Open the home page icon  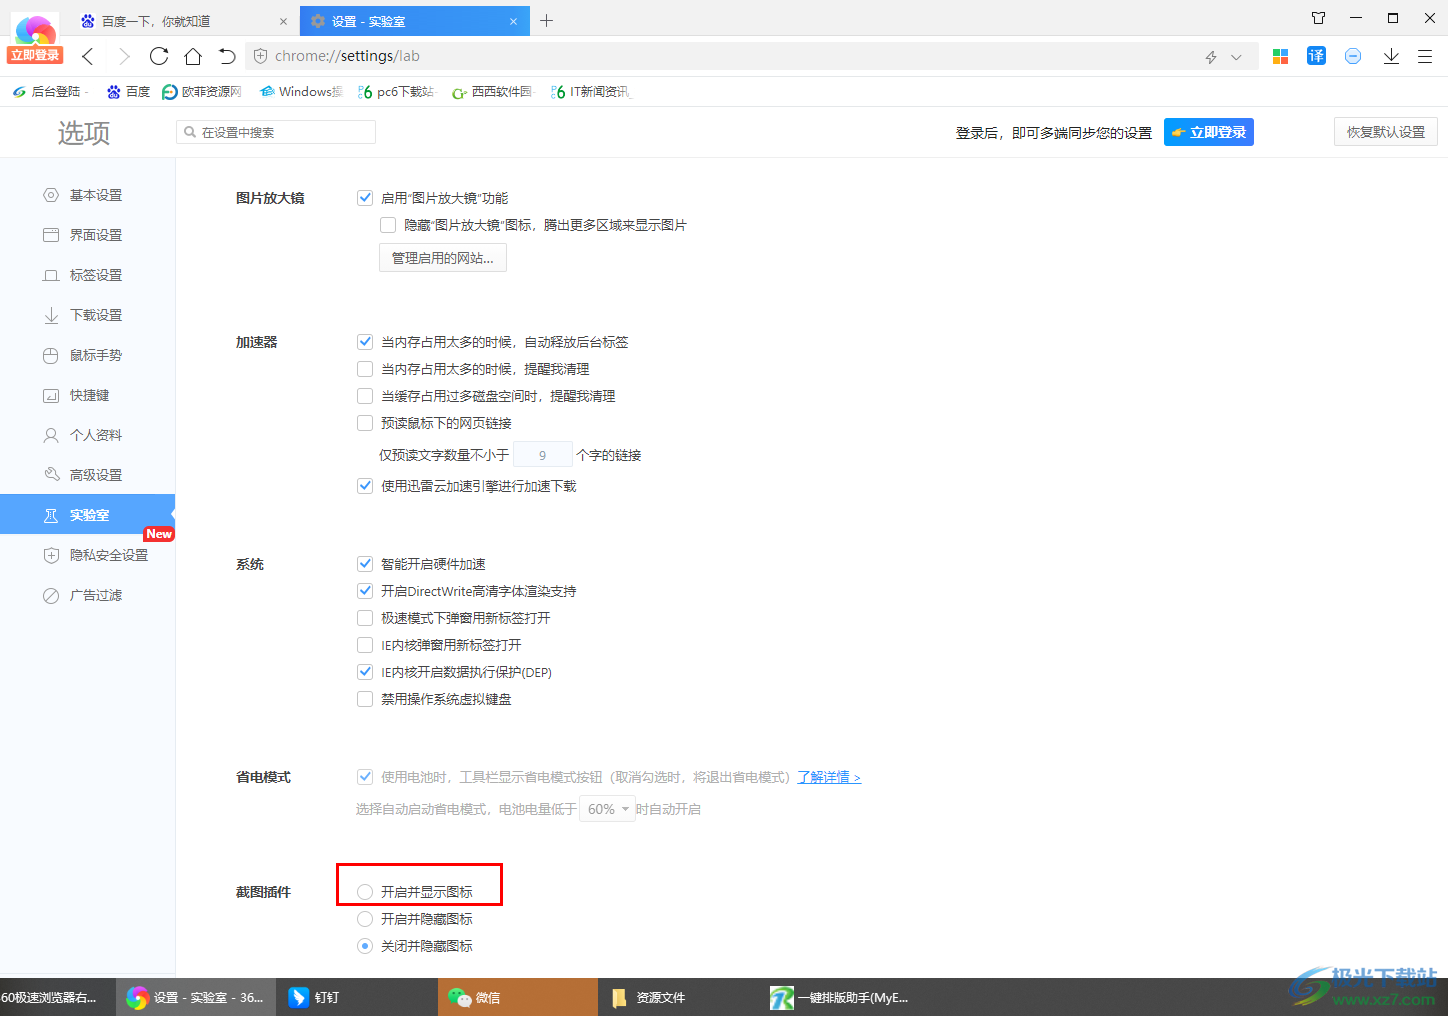coord(193,57)
